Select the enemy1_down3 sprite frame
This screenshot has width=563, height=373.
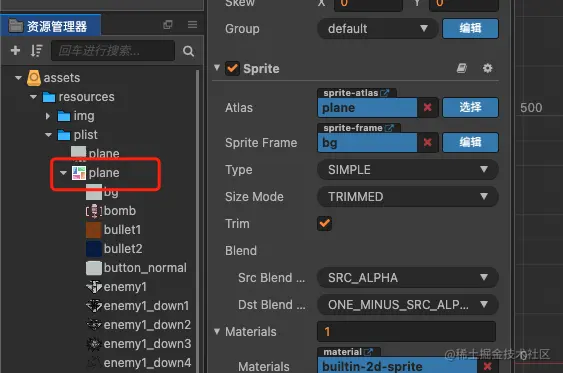click(138, 344)
